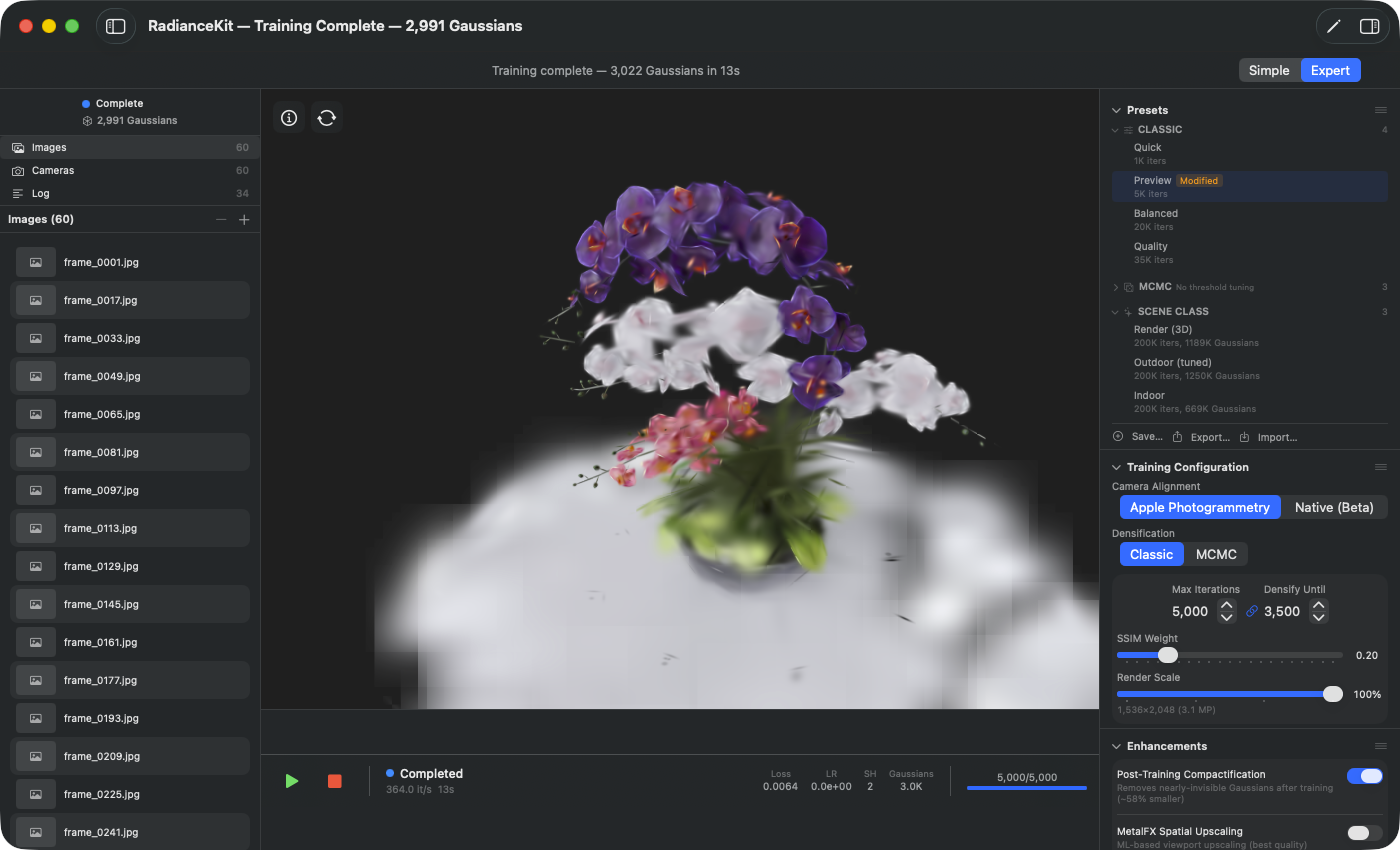The height and width of the screenshot is (850, 1400).
Task: Collapse the Presets section
Action: click(x=1116, y=110)
